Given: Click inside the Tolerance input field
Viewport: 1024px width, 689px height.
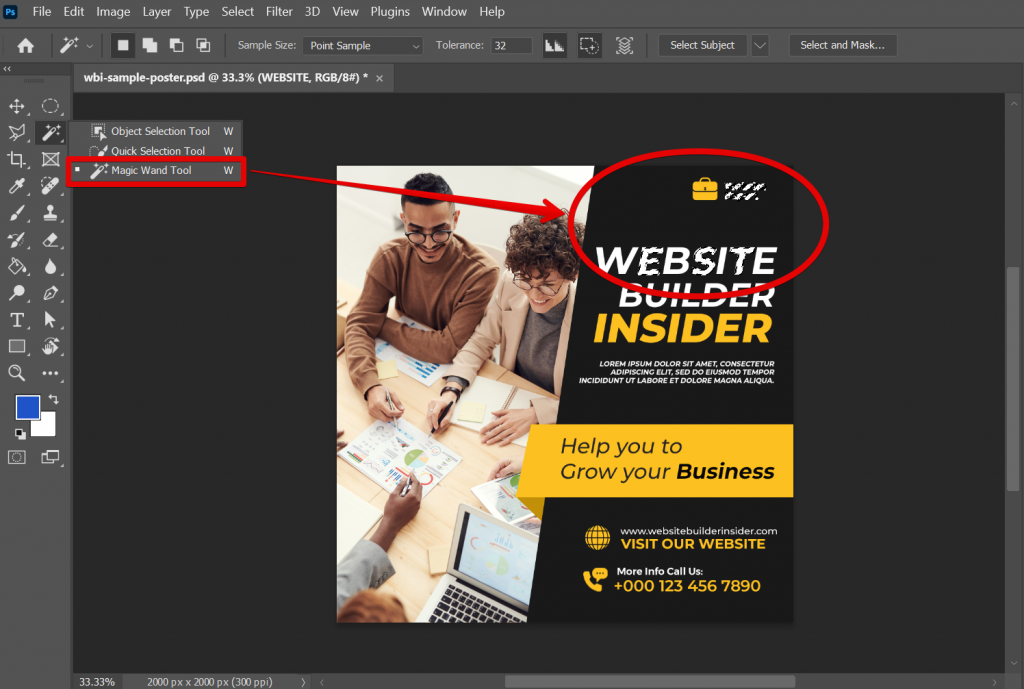Looking at the screenshot, I should (x=511, y=44).
